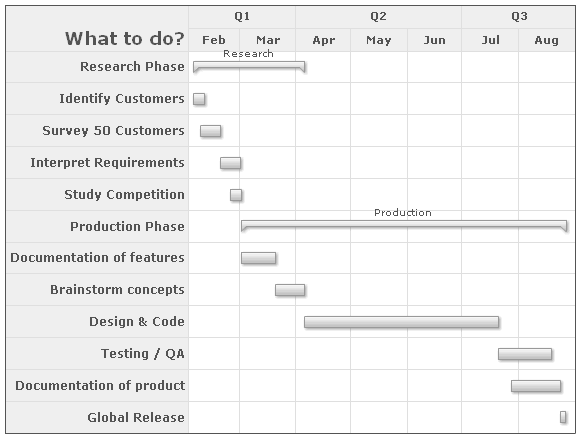Click the Research Phase bracket bar
Image resolution: width=581 pixels, height=438 pixels.
pyautogui.click(x=249, y=67)
